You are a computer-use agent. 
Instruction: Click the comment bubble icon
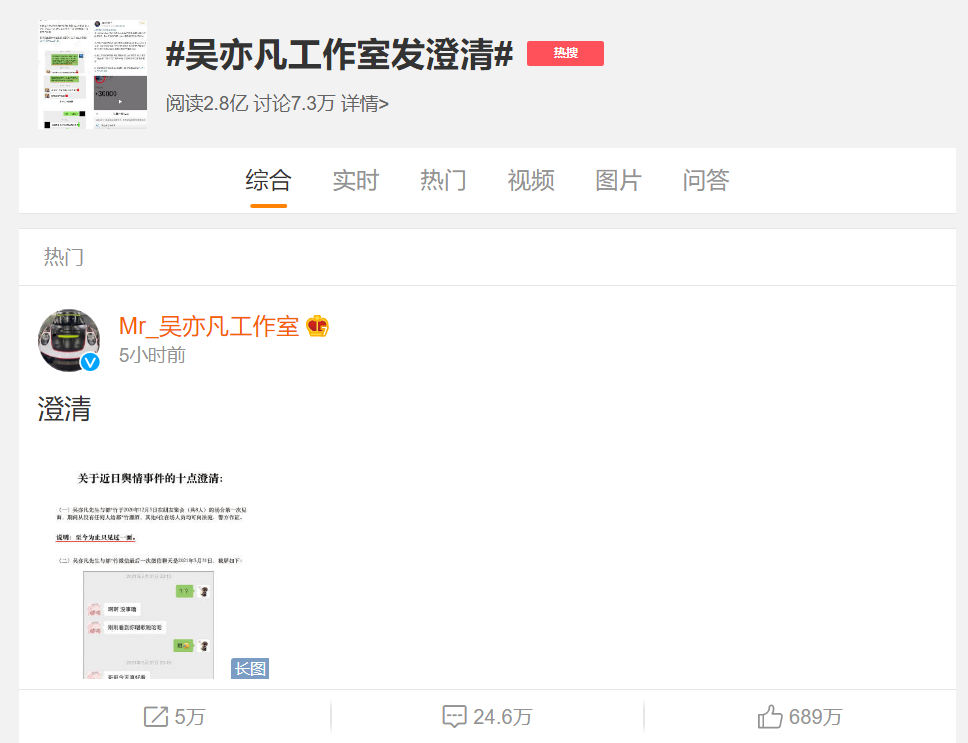point(454,716)
